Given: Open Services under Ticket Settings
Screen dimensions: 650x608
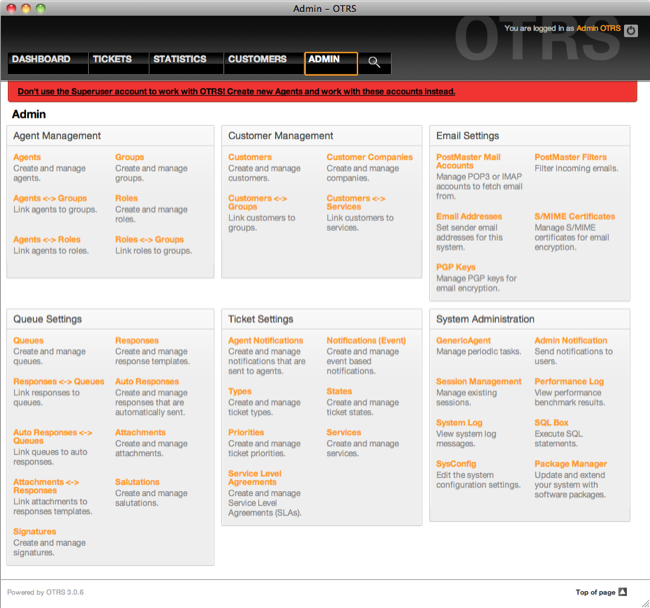Looking at the screenshot, I should click(344, 432).
